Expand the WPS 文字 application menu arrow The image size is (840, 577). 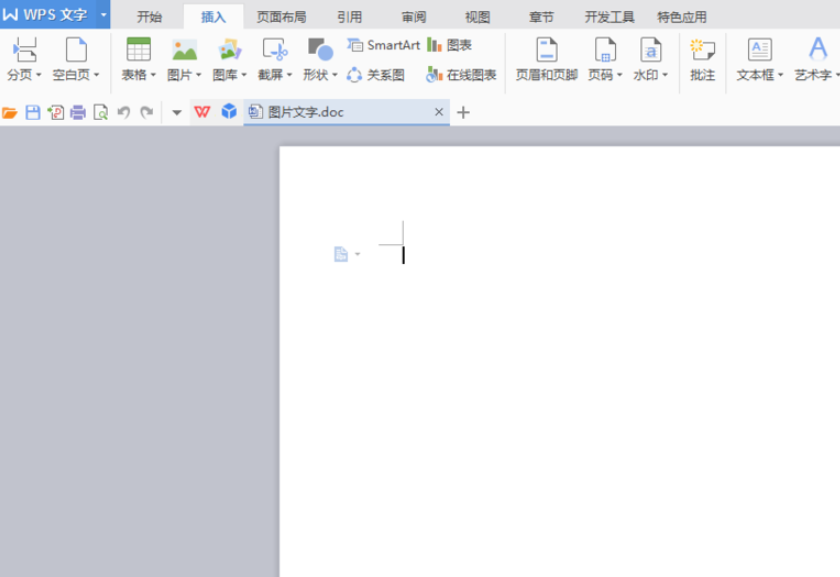tap(103, 14)
